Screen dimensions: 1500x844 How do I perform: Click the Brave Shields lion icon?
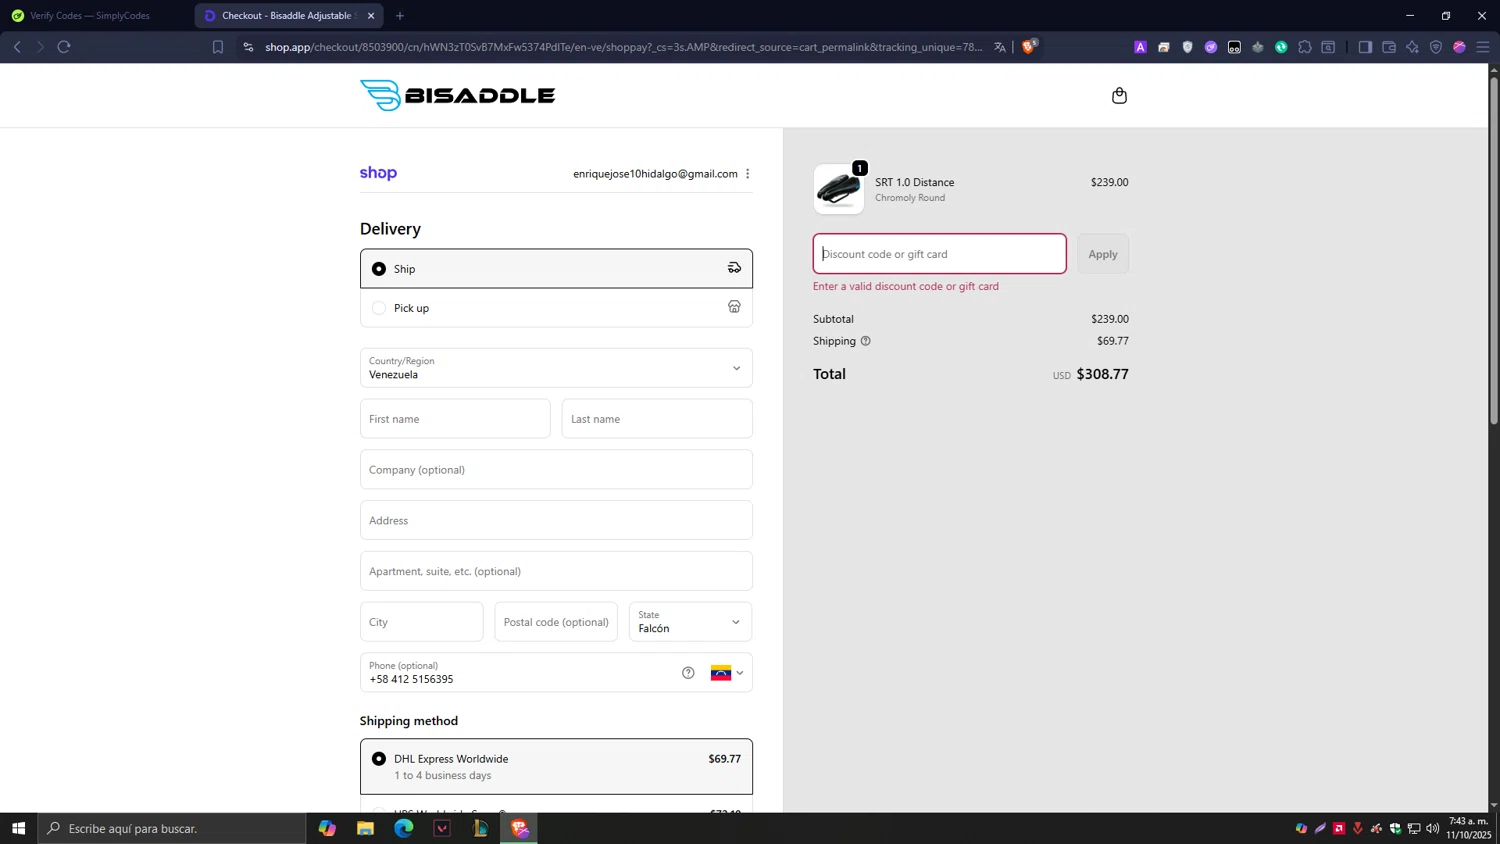[x=1028, y=47]
